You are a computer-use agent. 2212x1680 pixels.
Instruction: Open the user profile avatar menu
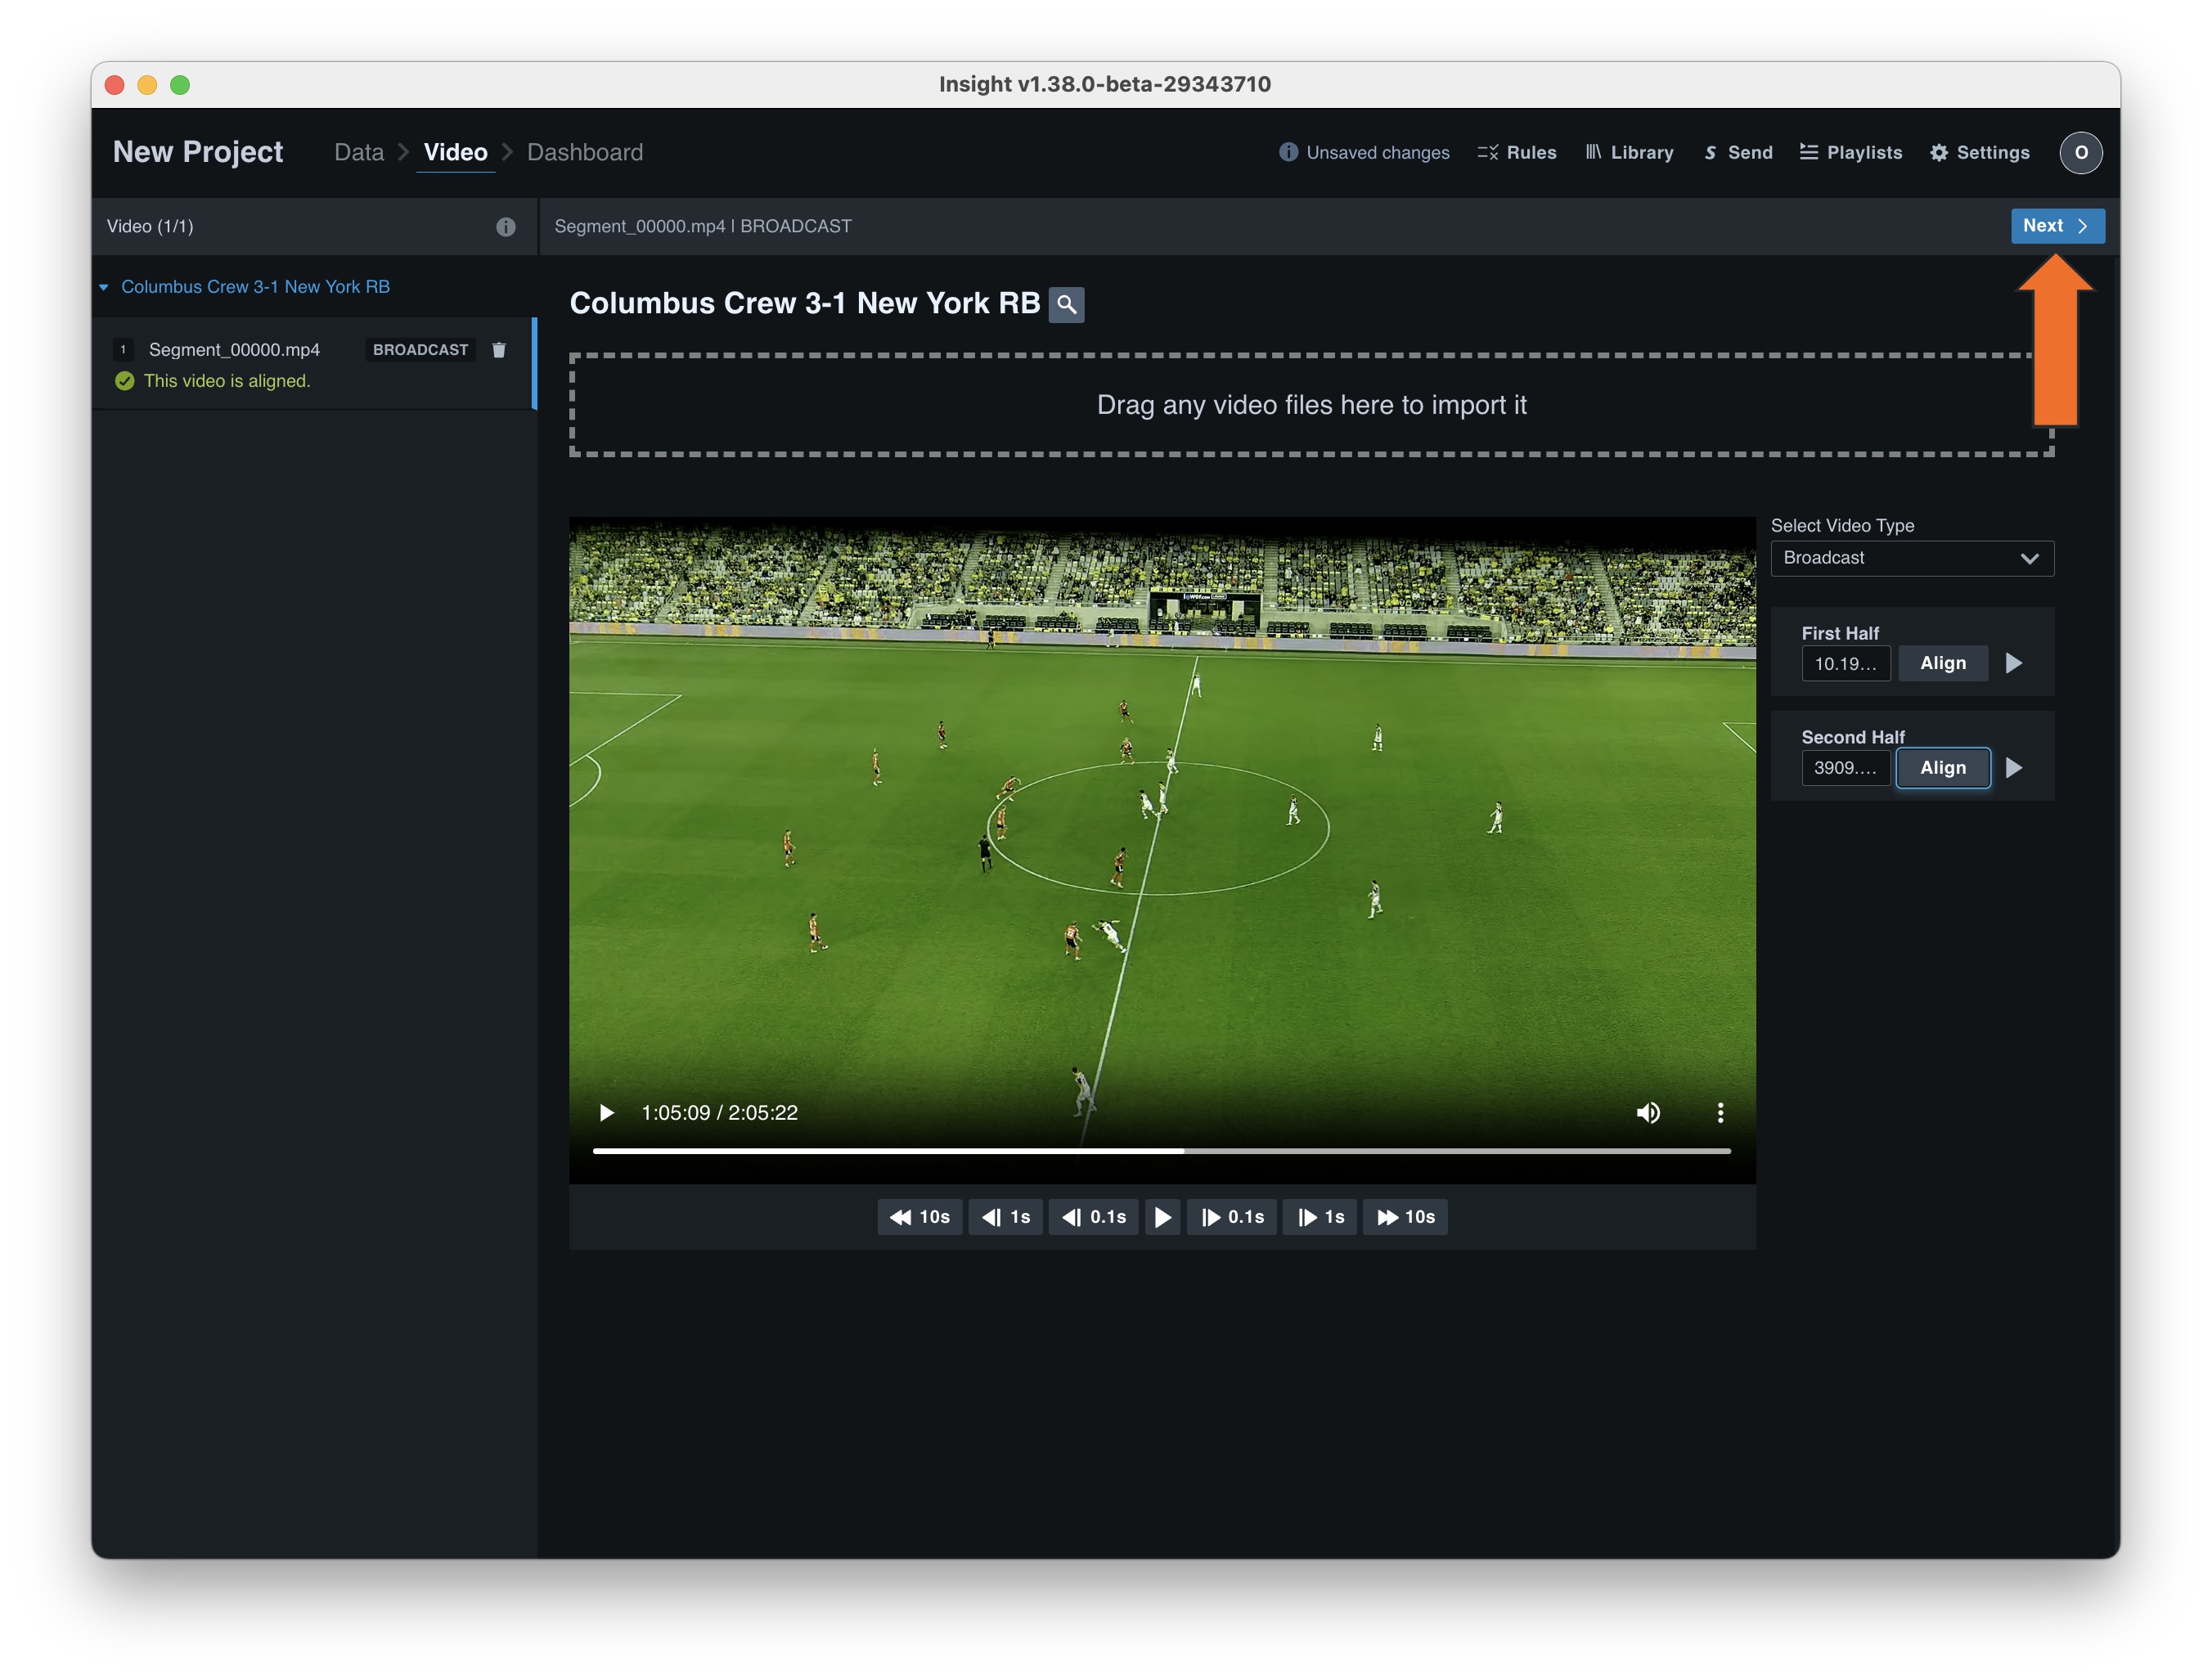click(x=2081, y=153)
